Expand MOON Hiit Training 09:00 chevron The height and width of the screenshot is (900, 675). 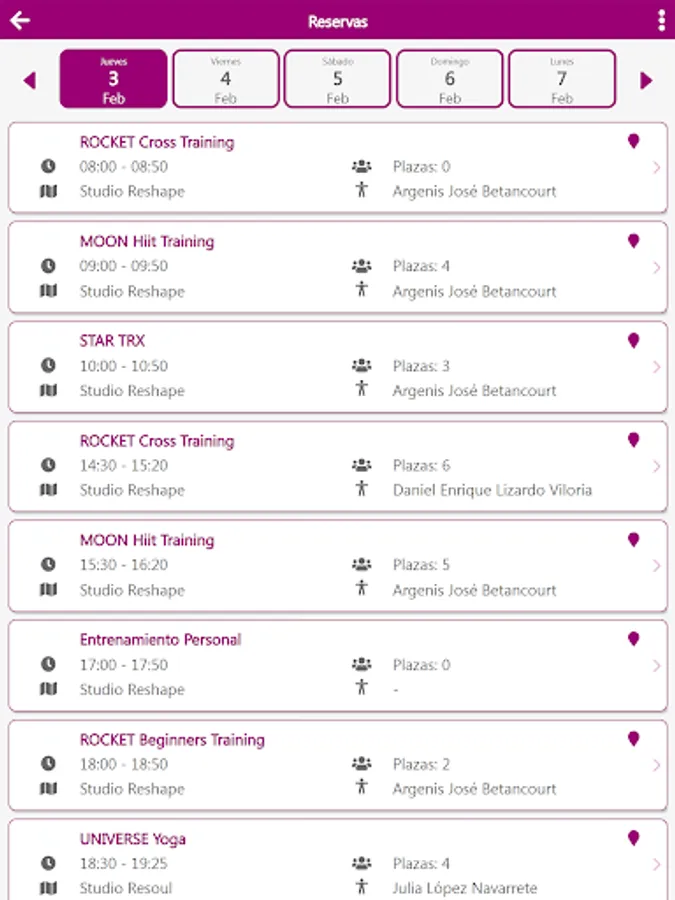[x=657, y=267]
